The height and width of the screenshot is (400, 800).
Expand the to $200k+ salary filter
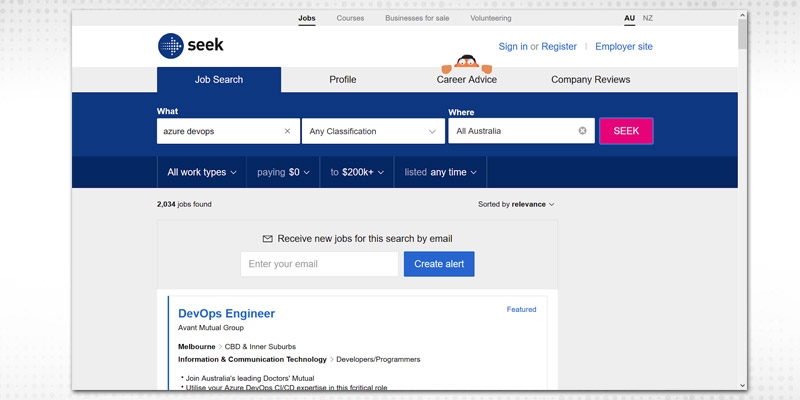(357, 172)
